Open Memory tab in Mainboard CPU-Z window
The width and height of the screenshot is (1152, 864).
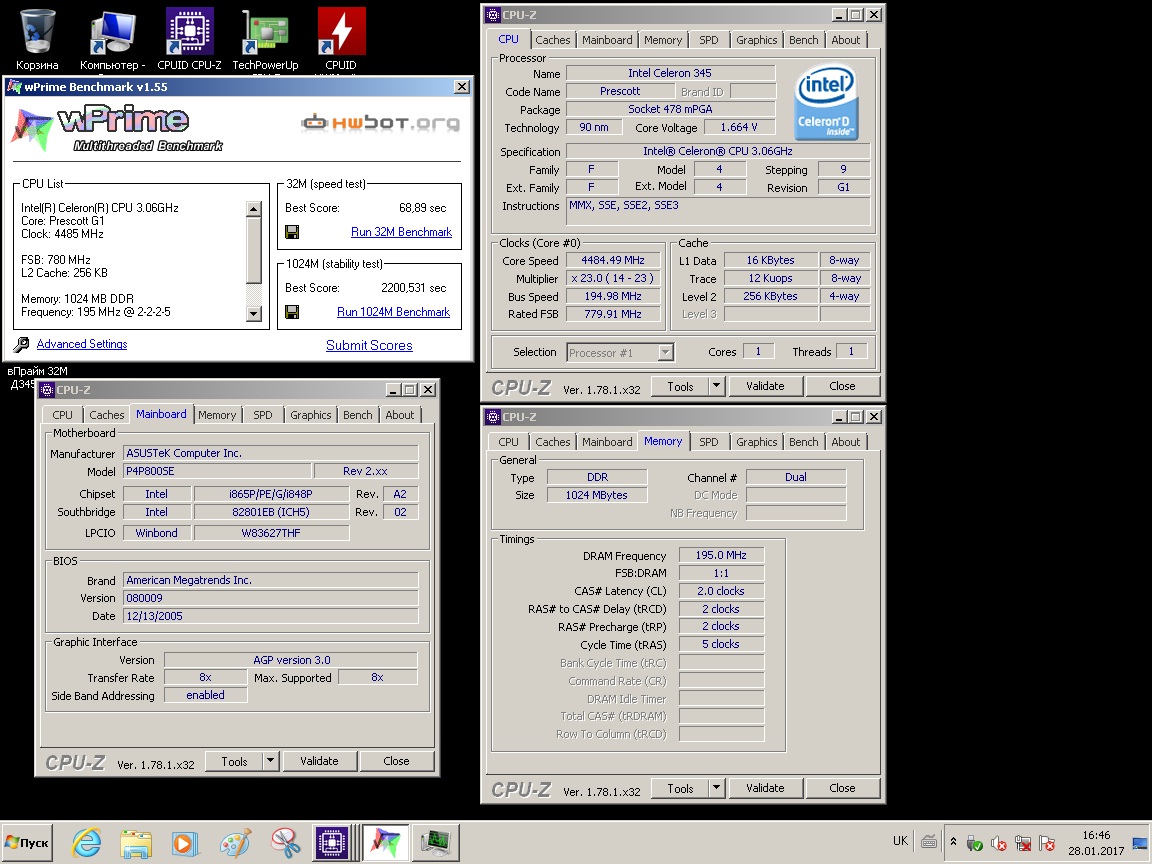[x=217, y=415]
